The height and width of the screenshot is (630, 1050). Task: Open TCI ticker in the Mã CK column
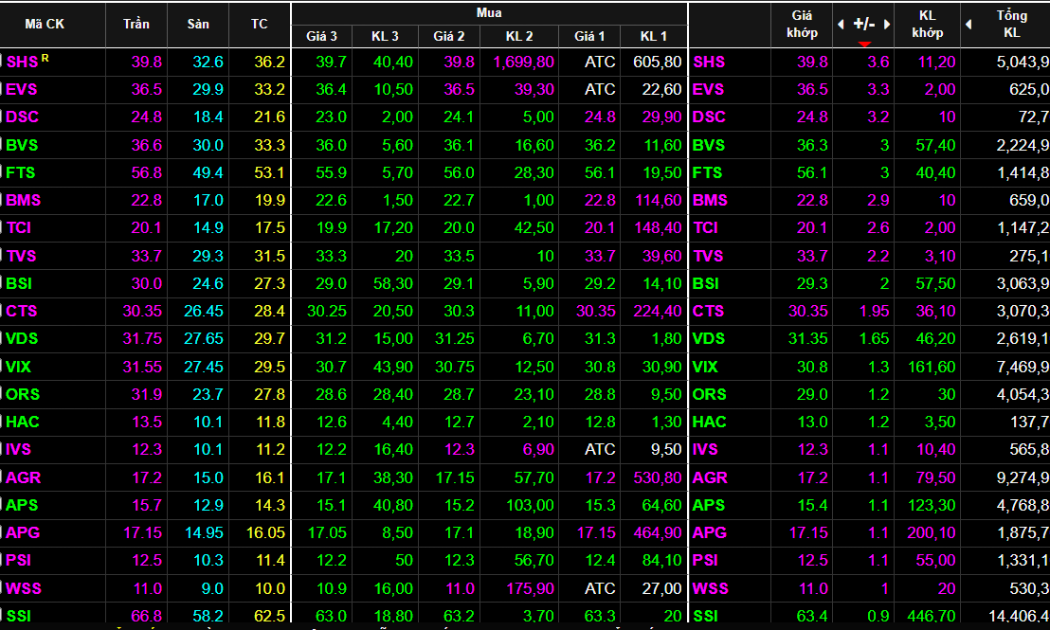[x=19, y=228]
